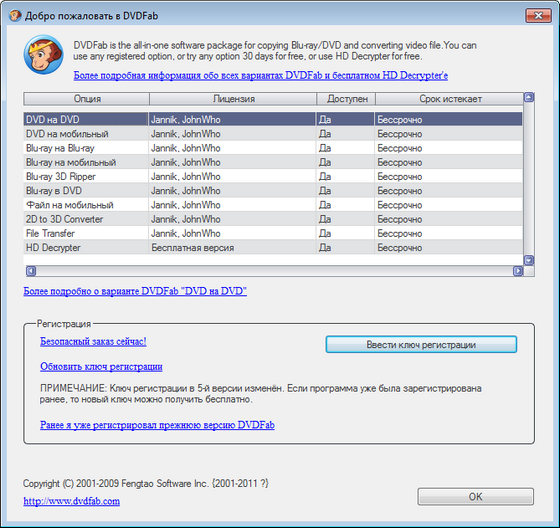
Task: Click the OK button
Action: (475, 497)
